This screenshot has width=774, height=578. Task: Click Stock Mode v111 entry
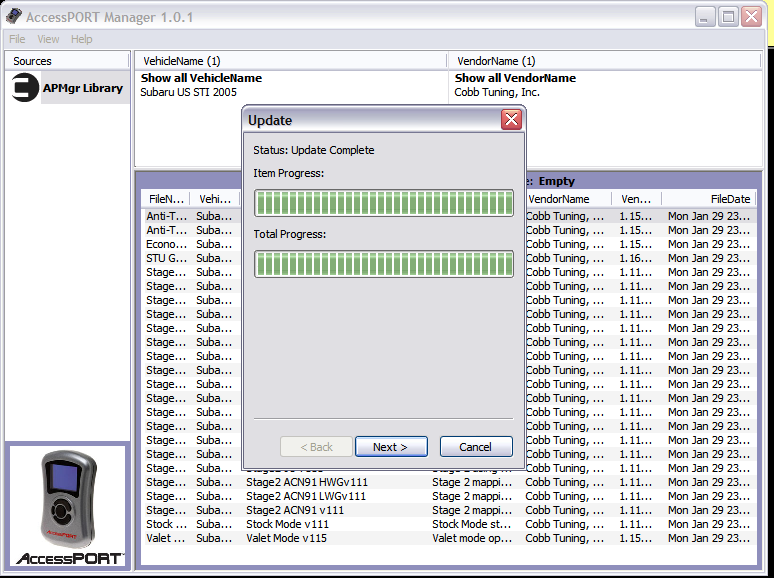point(287,524)
